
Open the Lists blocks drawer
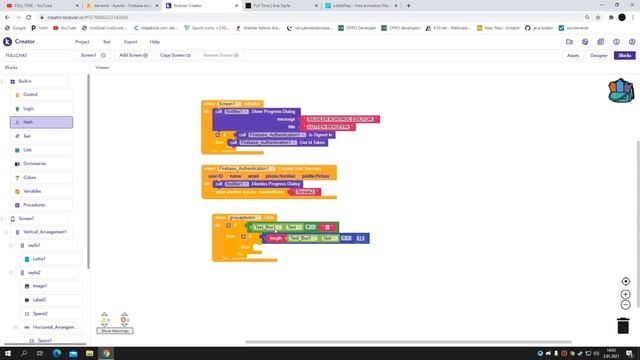[x=41, y=150]
